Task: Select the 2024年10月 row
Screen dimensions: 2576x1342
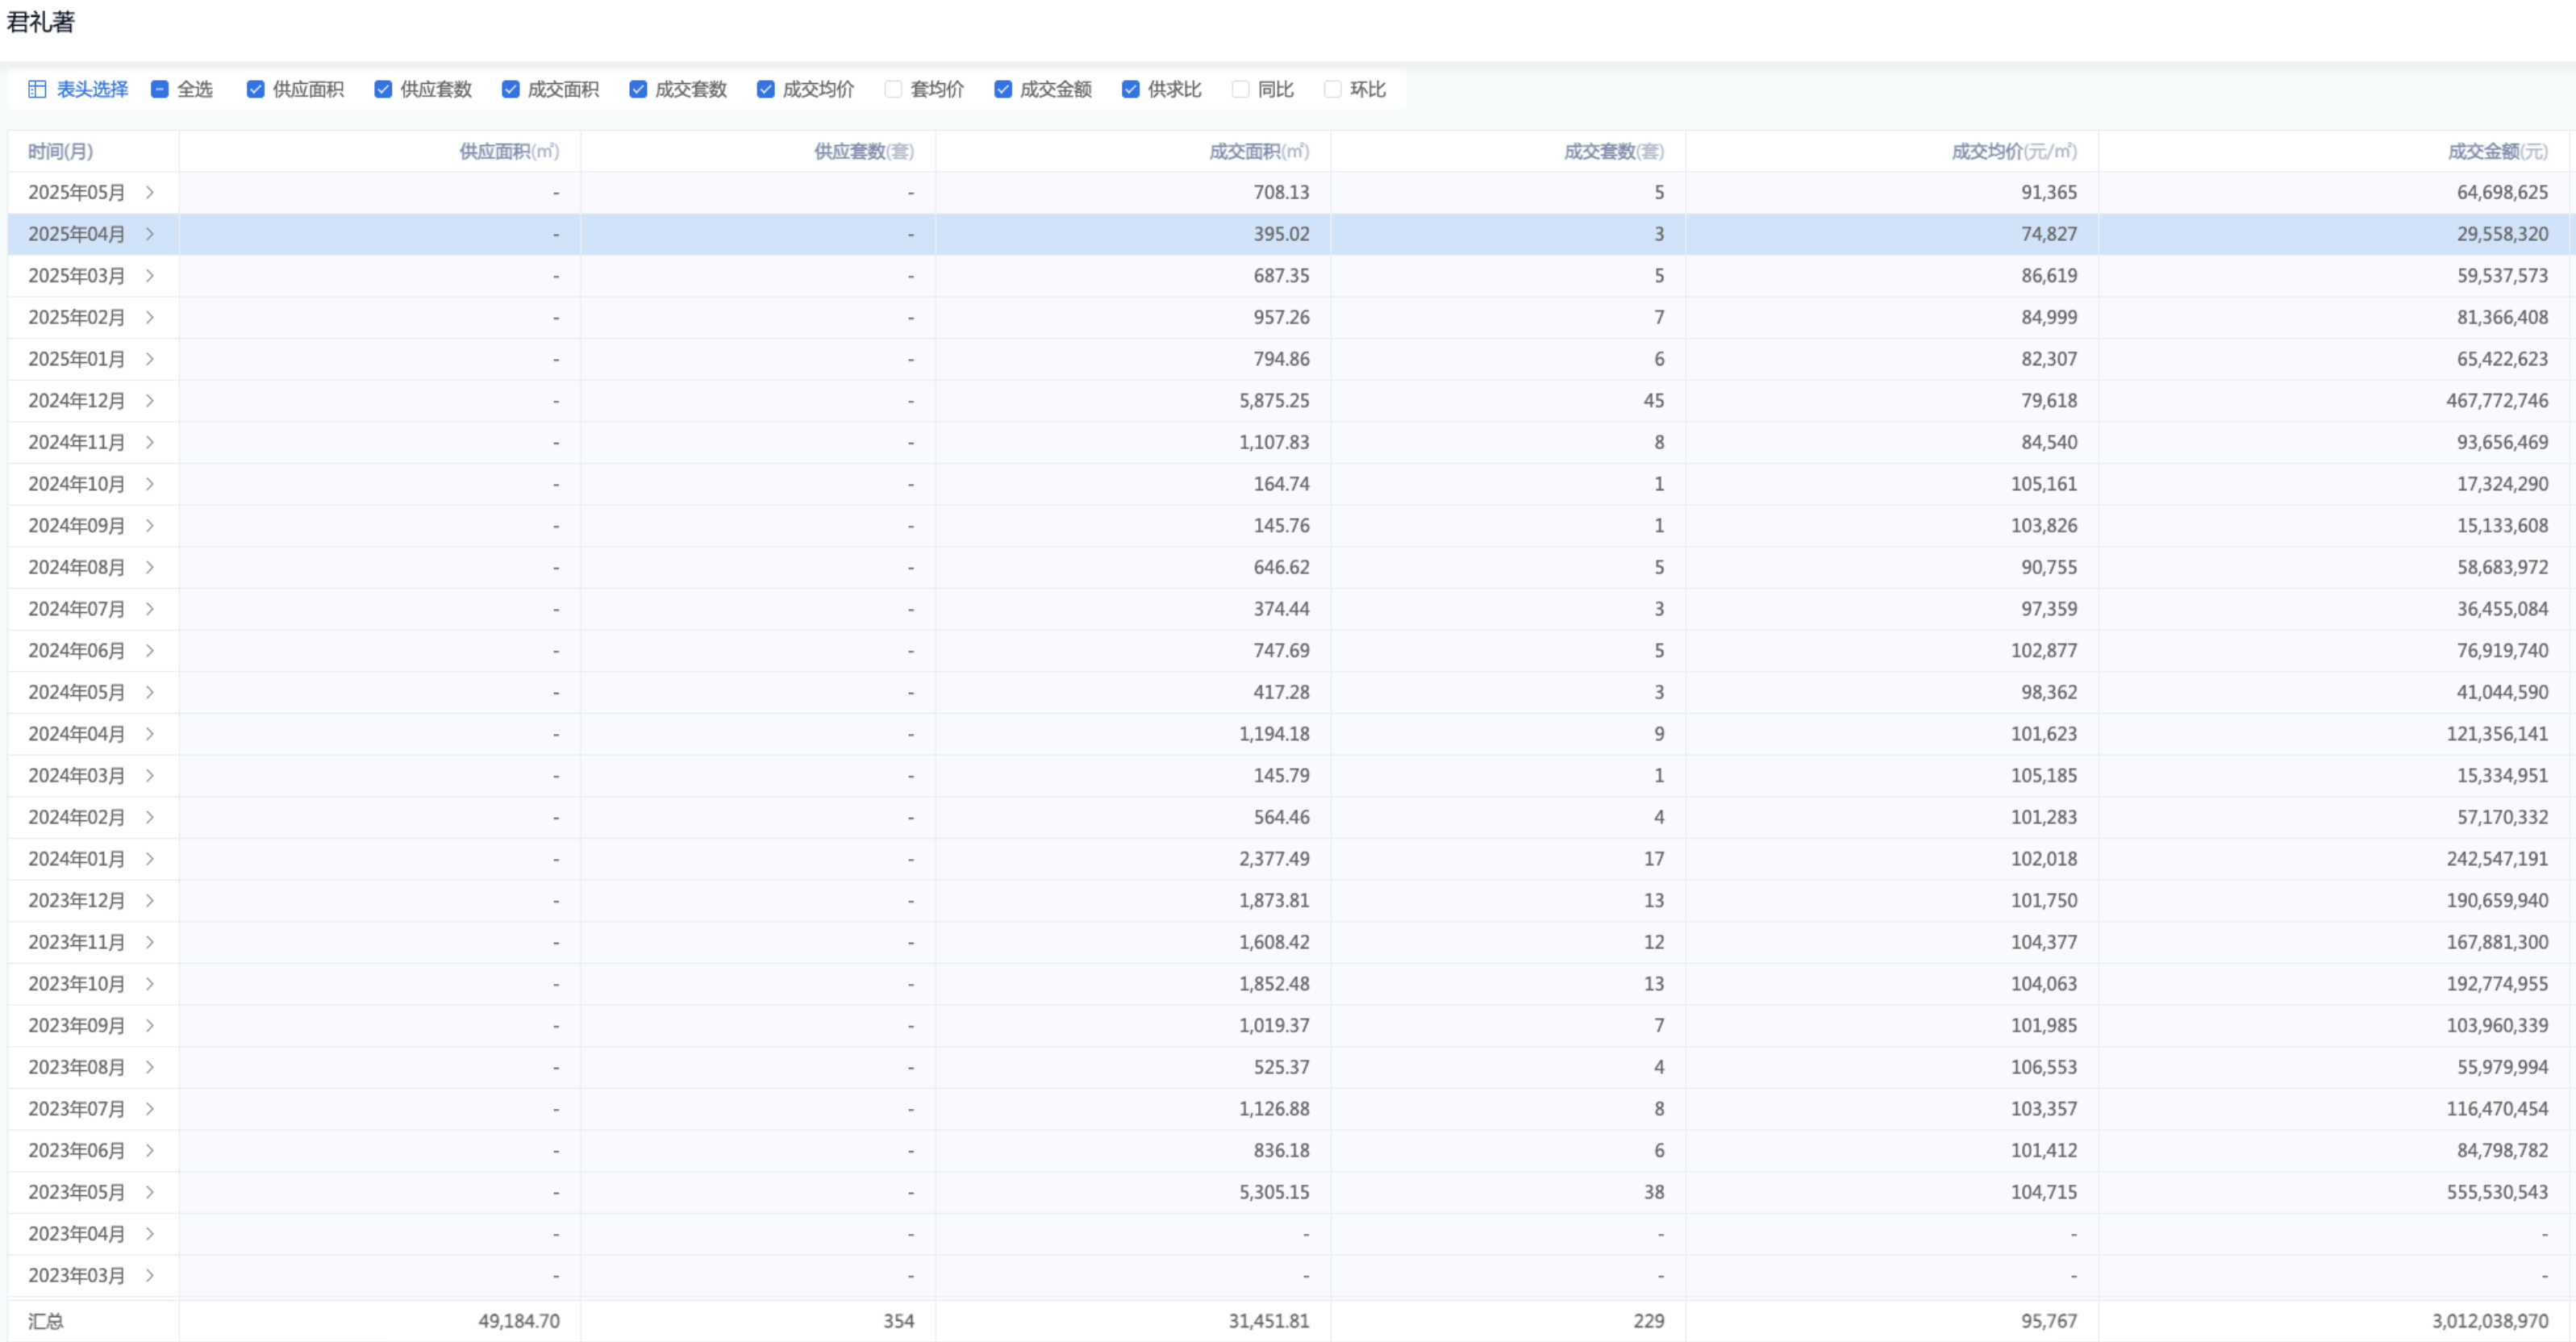Action: pyautogui.click(x=76, y=484)
